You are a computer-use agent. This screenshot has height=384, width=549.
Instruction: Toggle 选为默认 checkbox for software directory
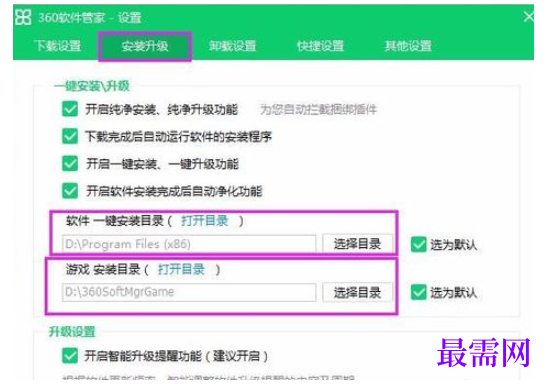pos(419,244)
